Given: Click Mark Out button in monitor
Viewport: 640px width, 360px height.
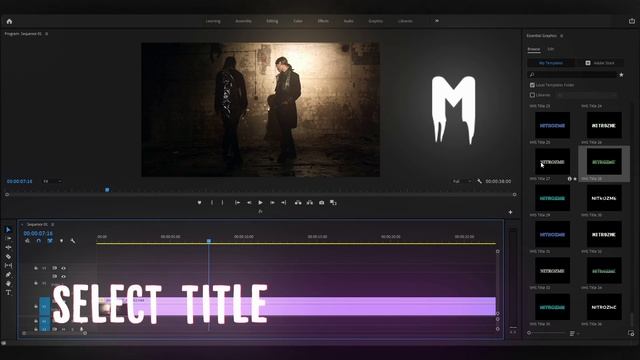Looking at the screenshot, I should tap(222, 202).
